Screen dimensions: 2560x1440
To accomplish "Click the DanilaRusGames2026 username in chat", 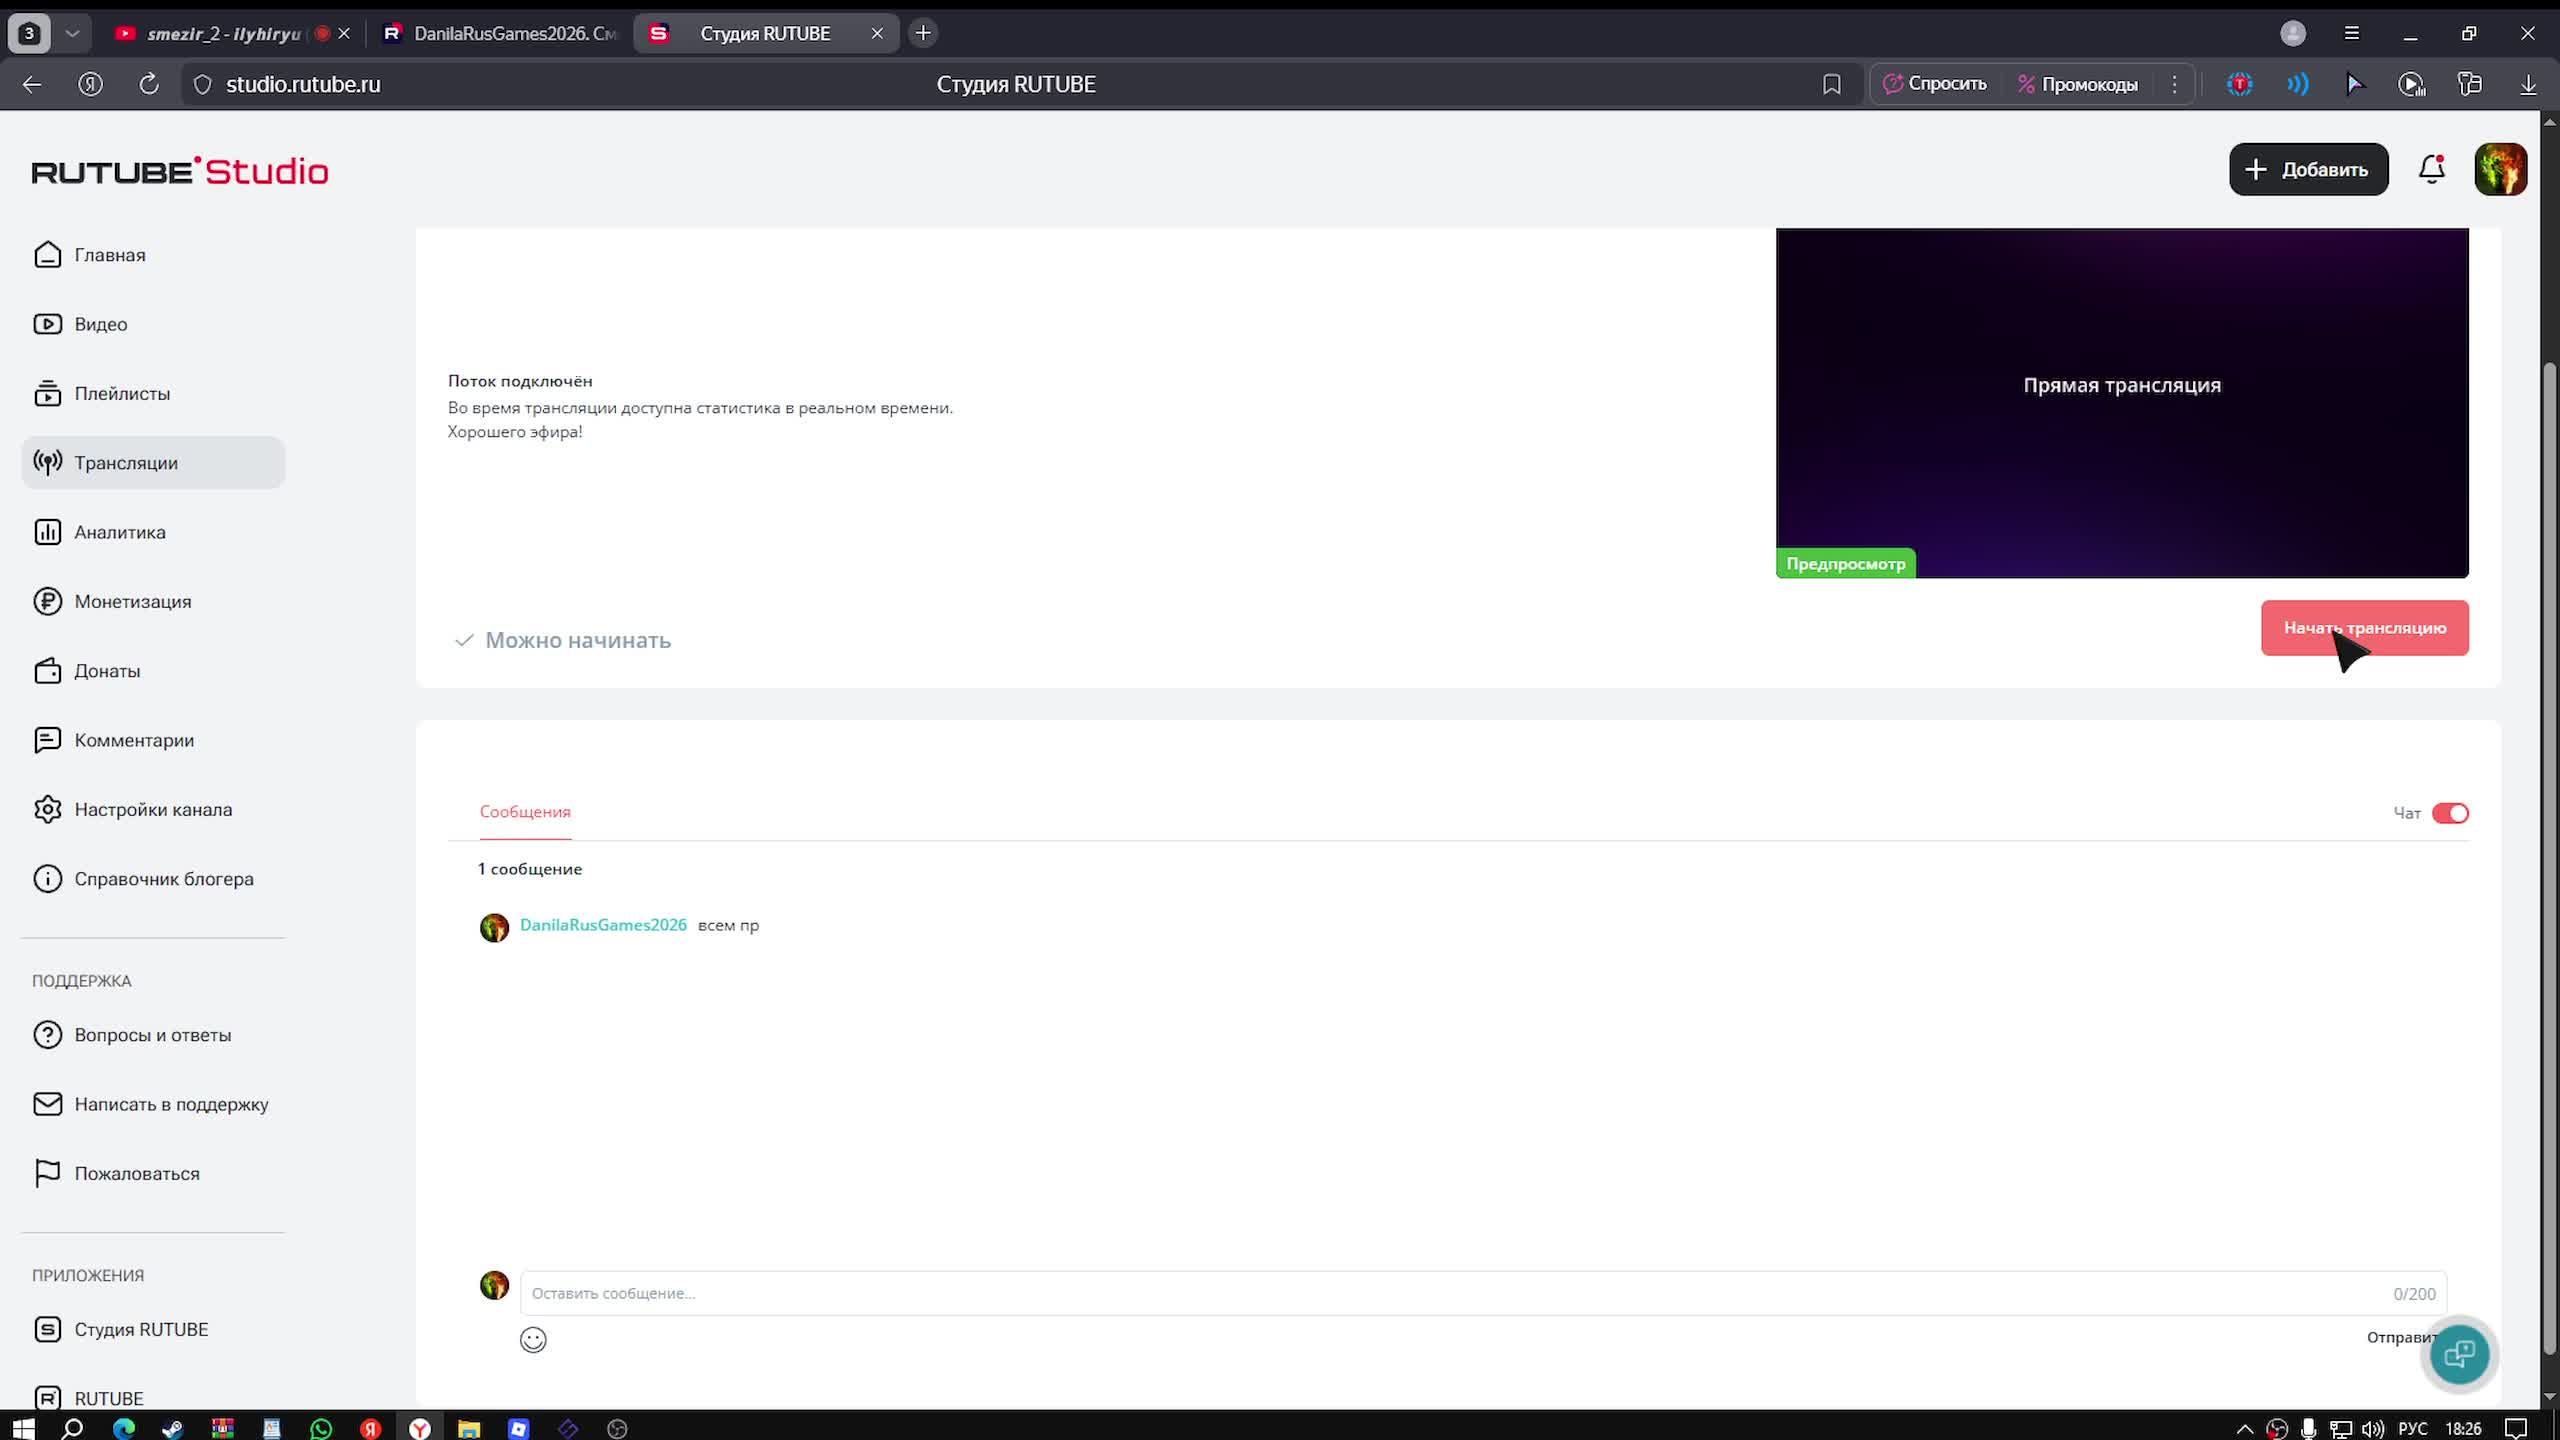I will pyautogui.click(x=603, y=925).
